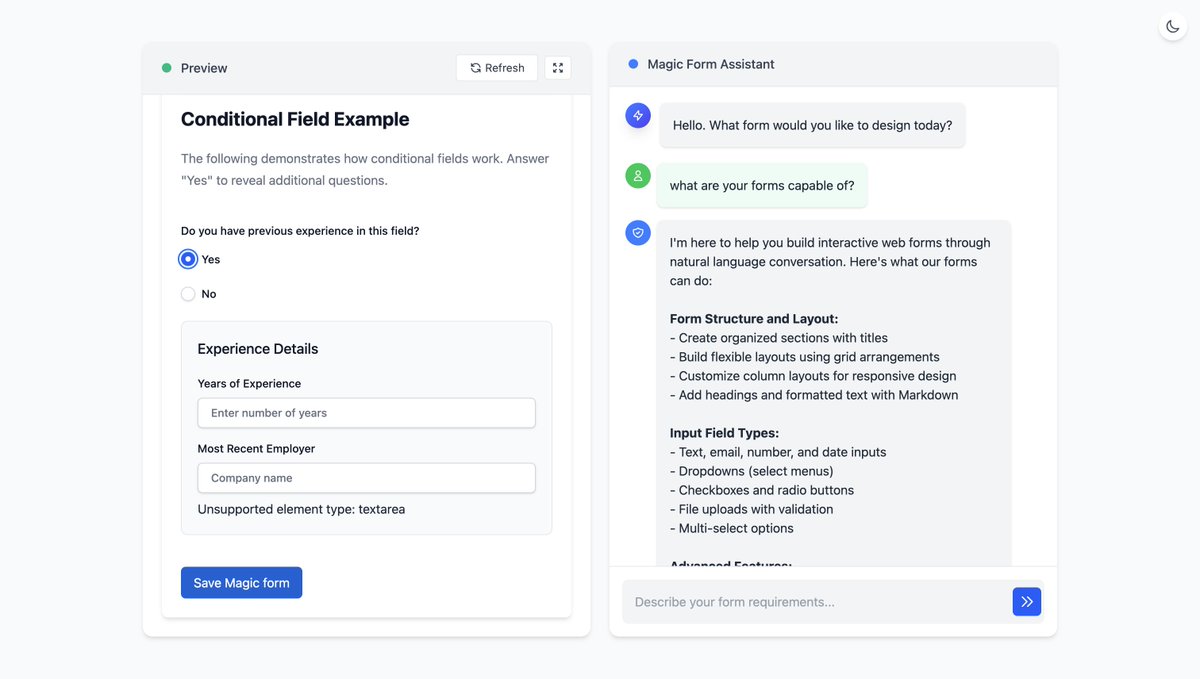Click the 'Dropdowns (select menus)' line

click(x=752, y=471)
